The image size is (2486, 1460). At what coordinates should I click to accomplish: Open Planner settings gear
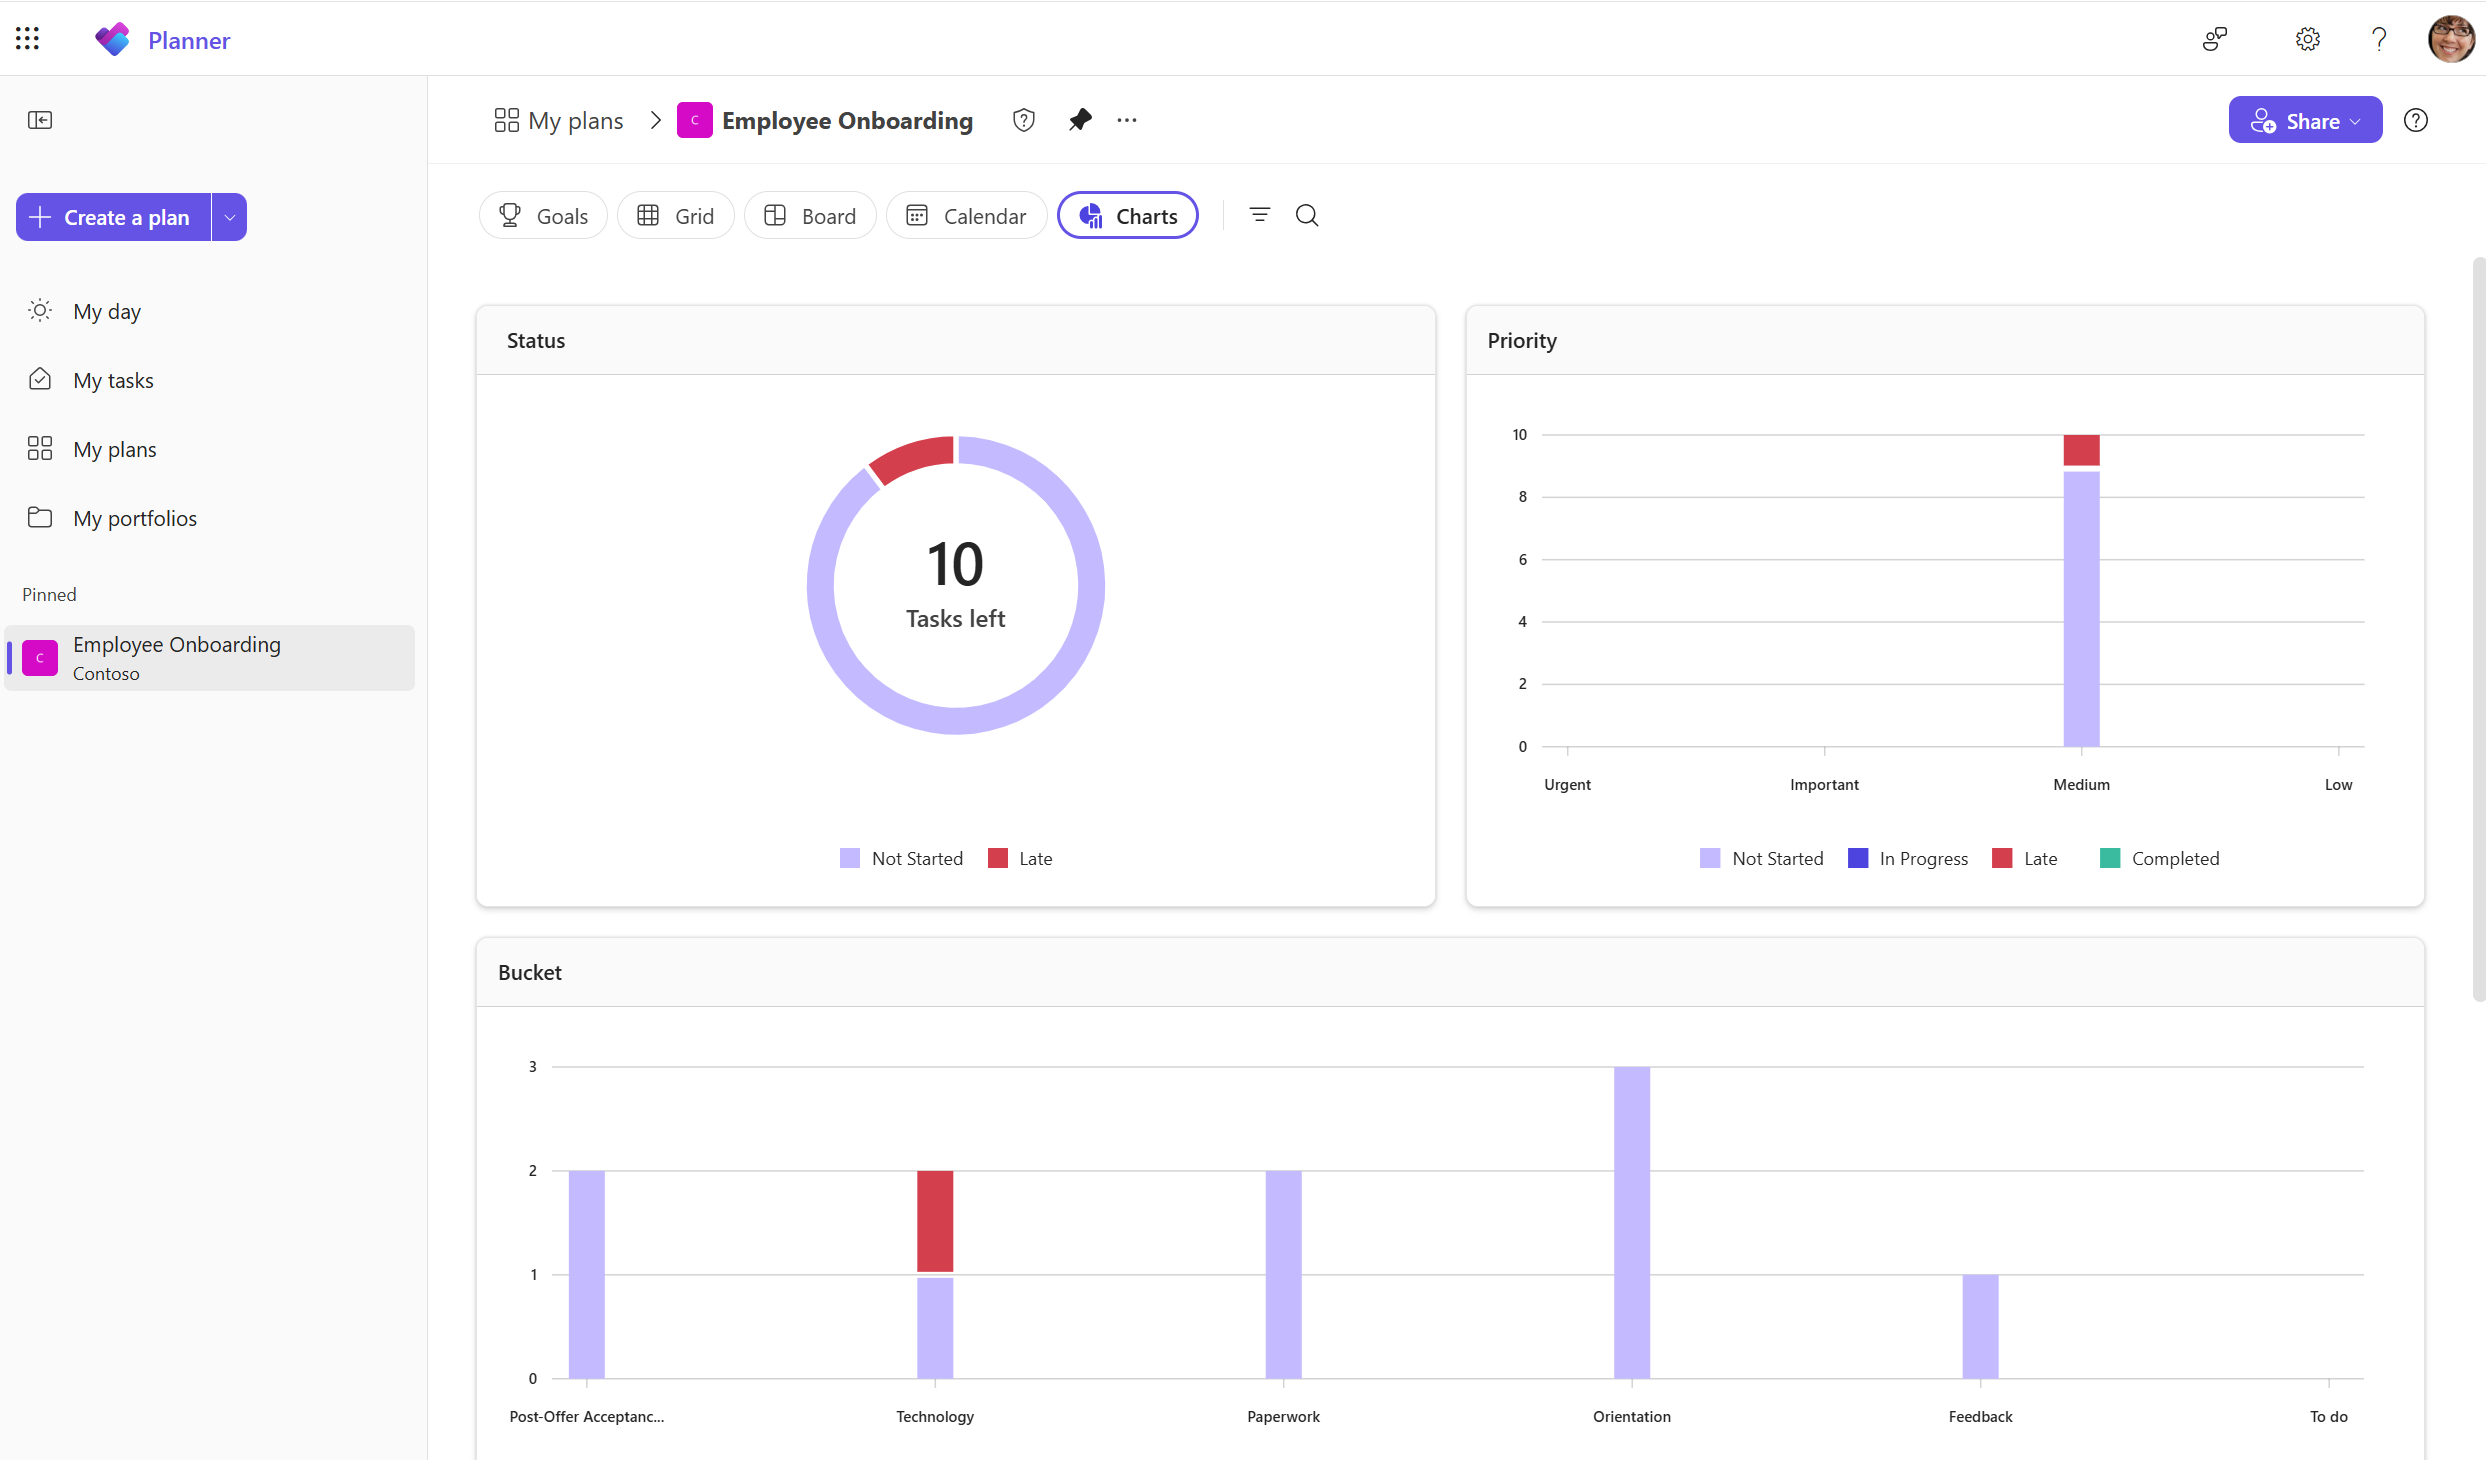(2307, 39)
